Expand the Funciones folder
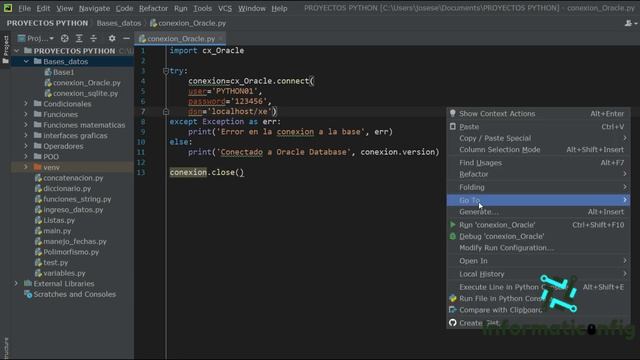This screenshot has width=640, height=360. 26,115
